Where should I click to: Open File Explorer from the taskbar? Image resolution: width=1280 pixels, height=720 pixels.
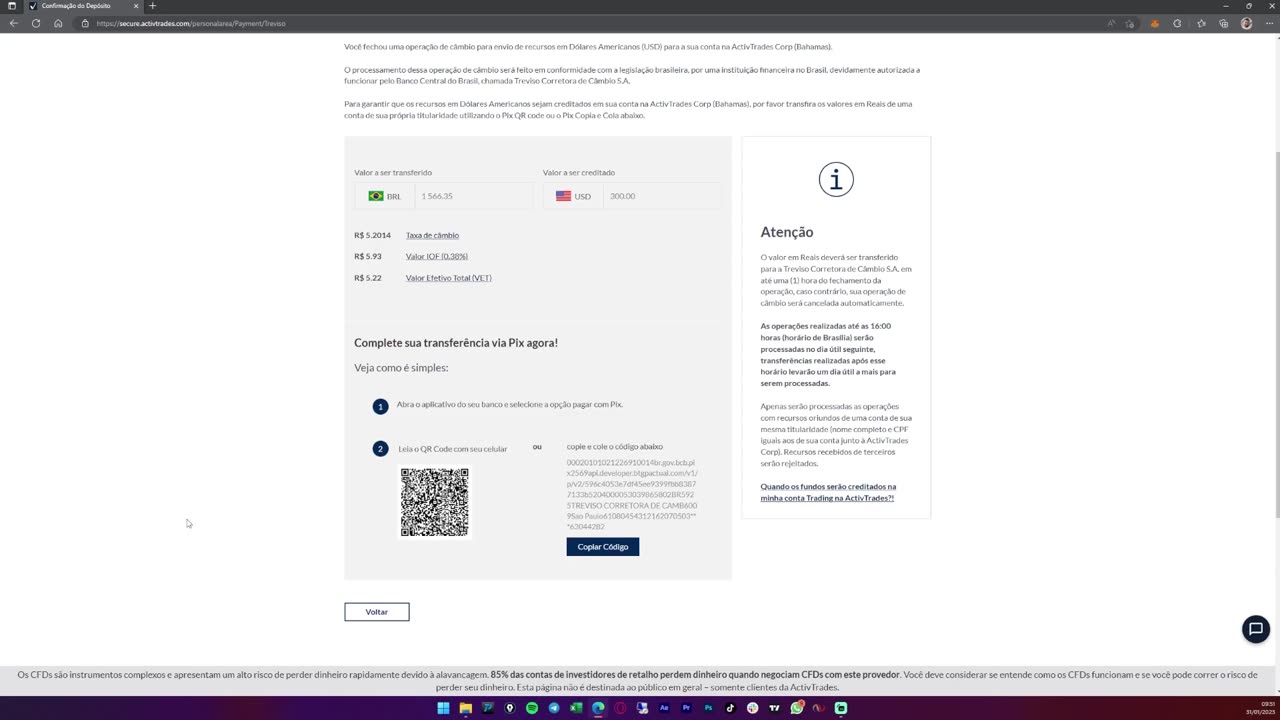click(x=465, y=708)
